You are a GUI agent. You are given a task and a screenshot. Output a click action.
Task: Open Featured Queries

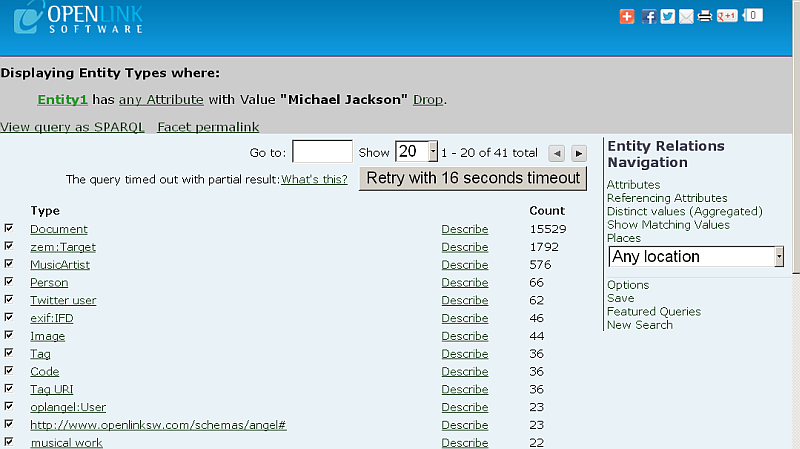(654, 311)
